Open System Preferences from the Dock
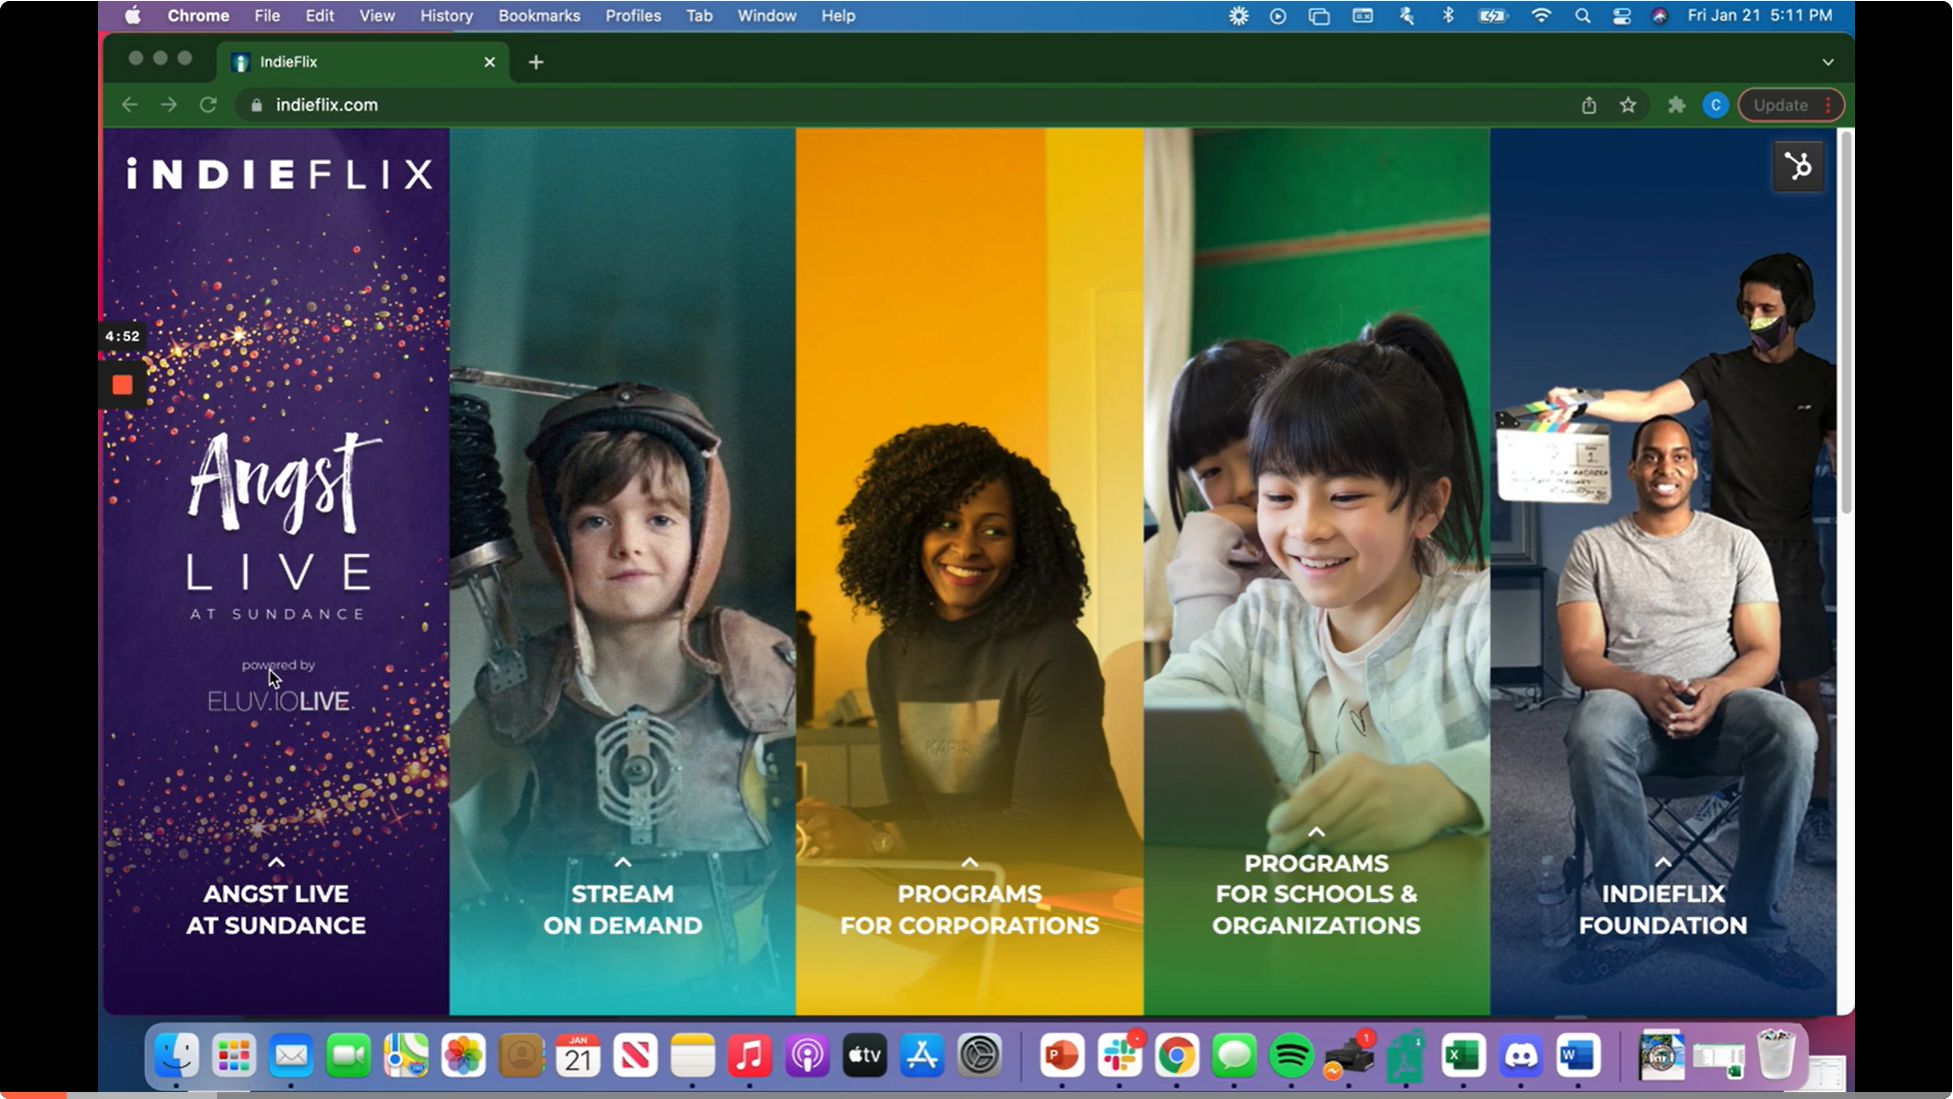The image size is (1953, 1099). (x=979, y=1056)
